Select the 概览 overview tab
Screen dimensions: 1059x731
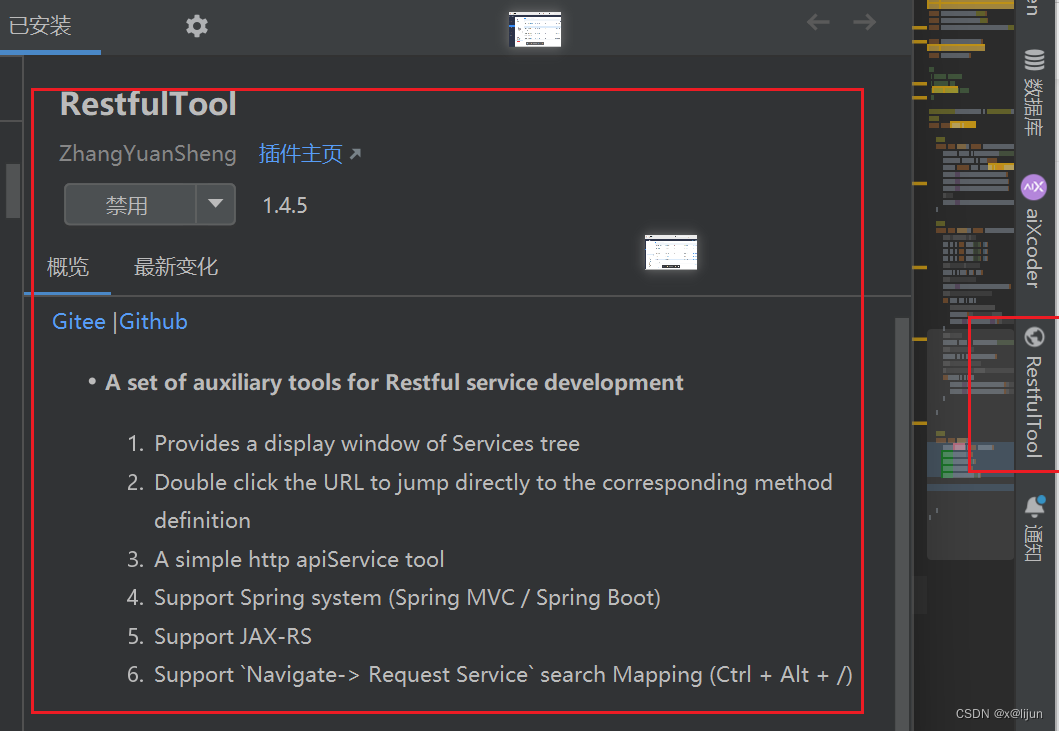tap(68, 267)
